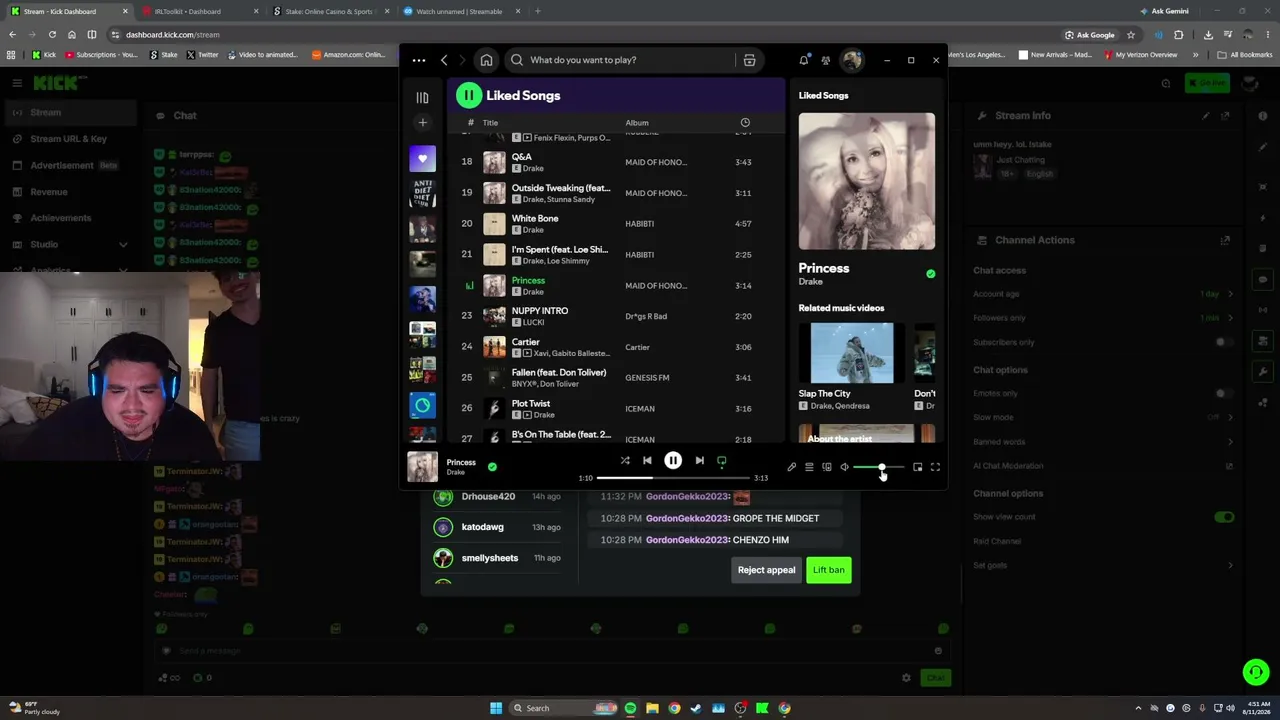Image resolution: width=1280 pixels, height=720 pixels.
Task: Open Windows Start menu
Action: click(x=496, y=708)
